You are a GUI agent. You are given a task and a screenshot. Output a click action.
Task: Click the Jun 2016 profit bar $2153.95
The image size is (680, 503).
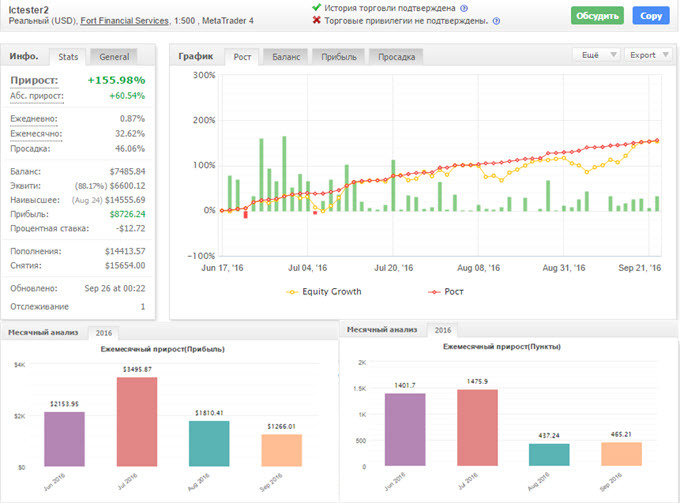coord(64,439)
